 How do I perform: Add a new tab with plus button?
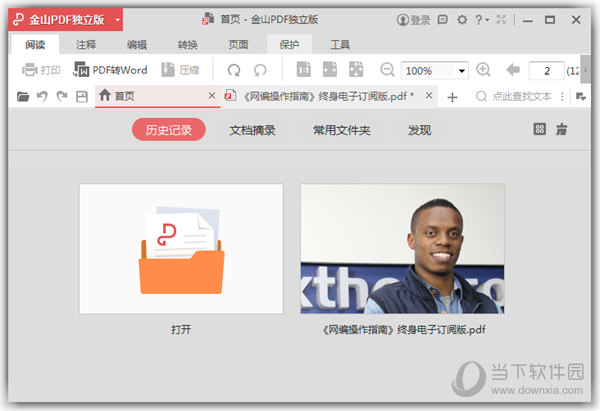(452, 96)
